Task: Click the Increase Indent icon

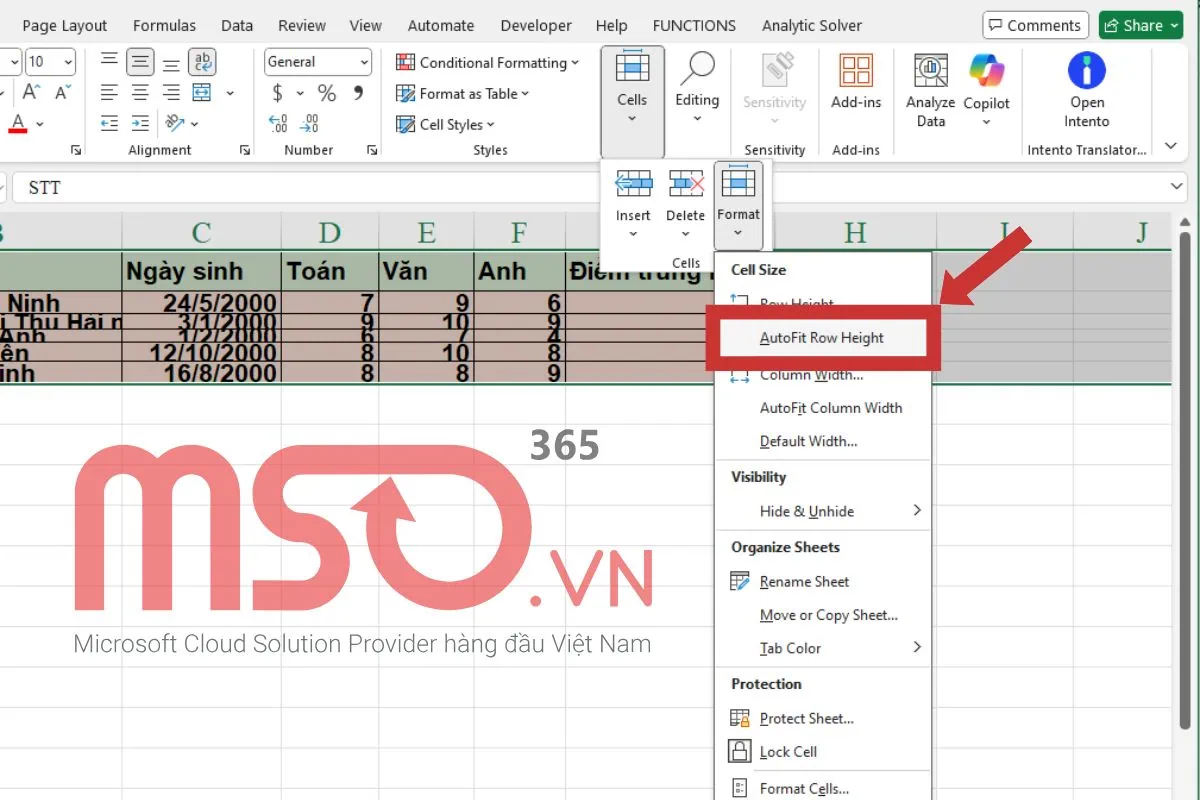Action: tap(140, 123)
